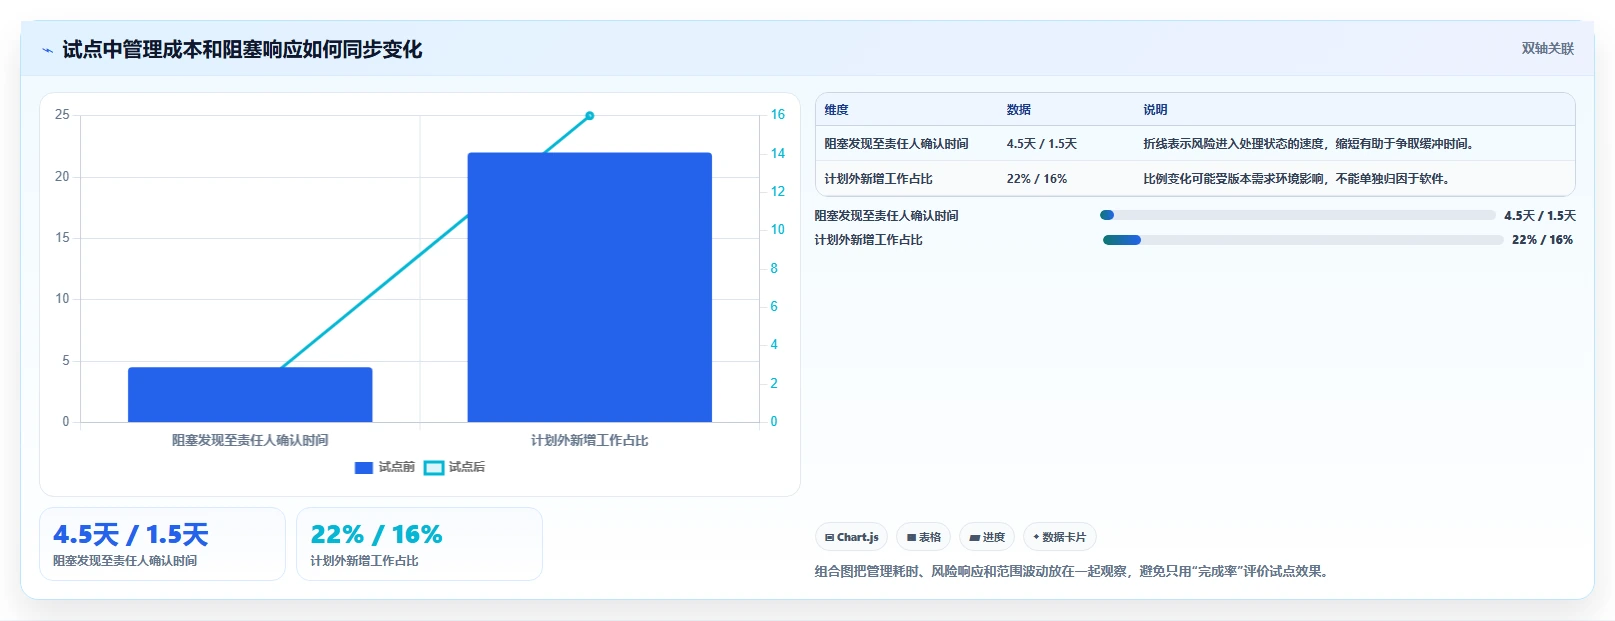The width and height of the screenshot is (1615, 621).
Task: Open the 22% / 16% data card
Action: click(x=419, y=544)
